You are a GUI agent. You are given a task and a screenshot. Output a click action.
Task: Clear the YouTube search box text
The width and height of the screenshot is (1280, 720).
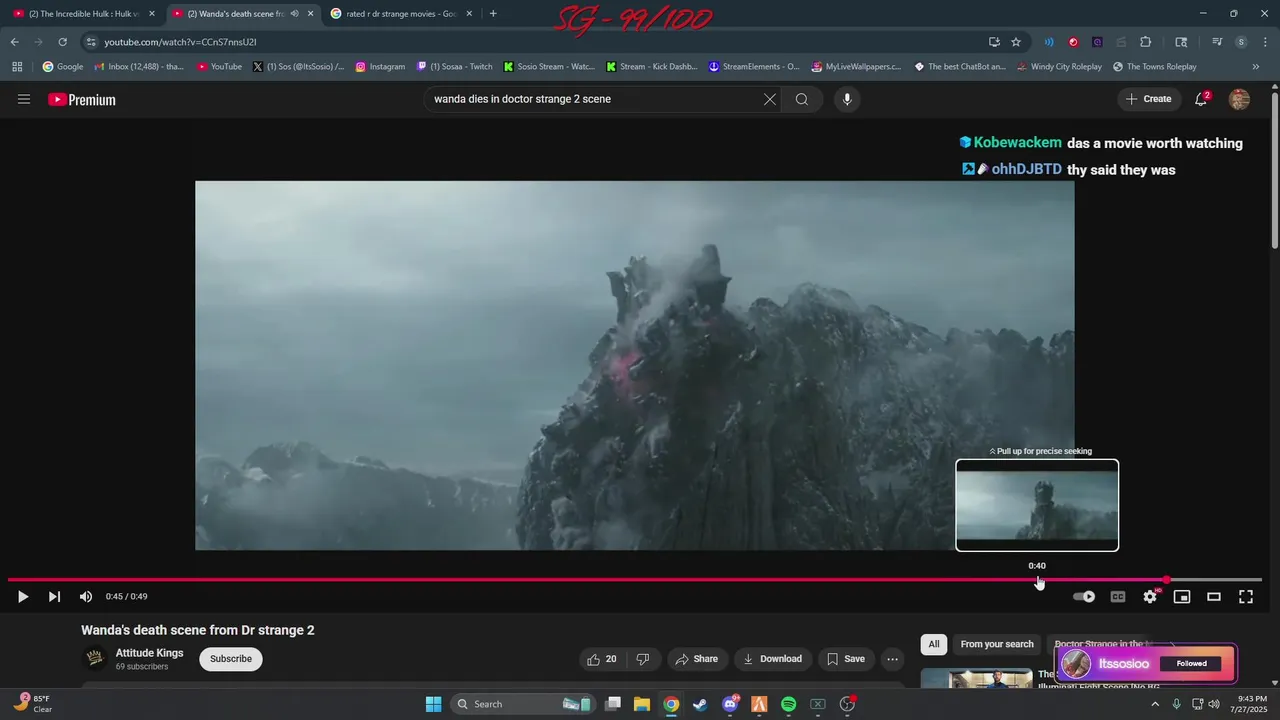770,99
